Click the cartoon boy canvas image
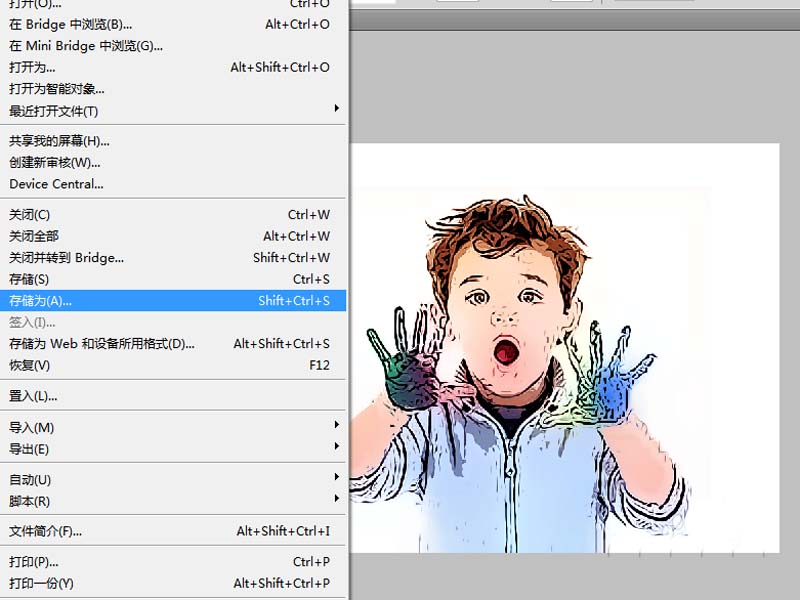The image size is (800, 600). click(x=564, y=348)
